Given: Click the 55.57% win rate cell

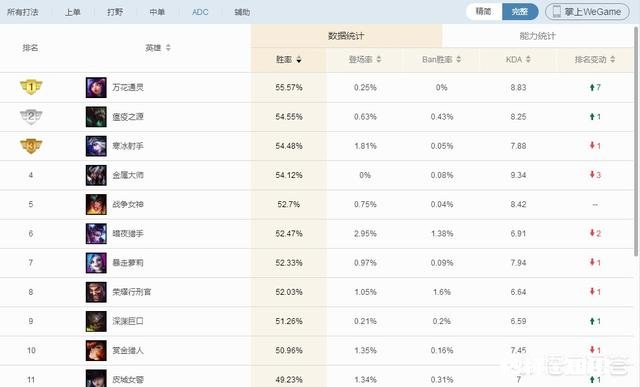Looking at the screenshot, I should tap(289, 87).
